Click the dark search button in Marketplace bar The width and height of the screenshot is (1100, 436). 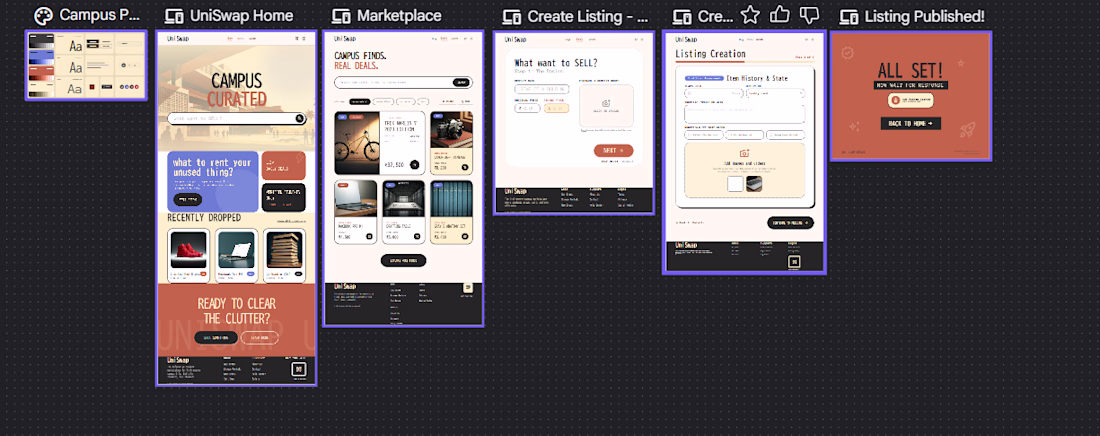[462, 82]
